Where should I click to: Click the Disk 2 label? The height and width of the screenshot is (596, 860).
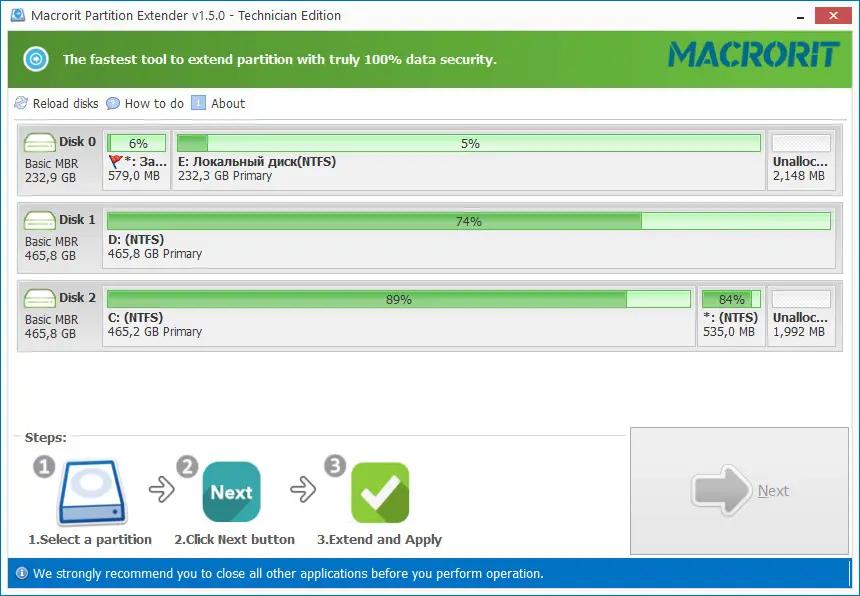point(77,297)
